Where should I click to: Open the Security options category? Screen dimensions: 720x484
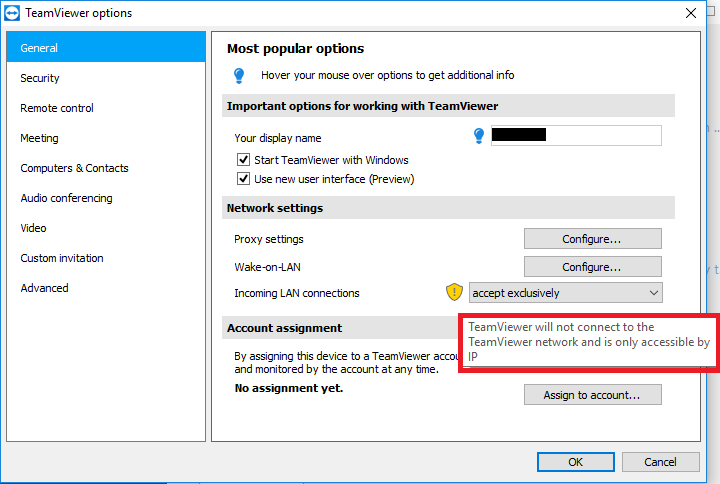point(40,78)
